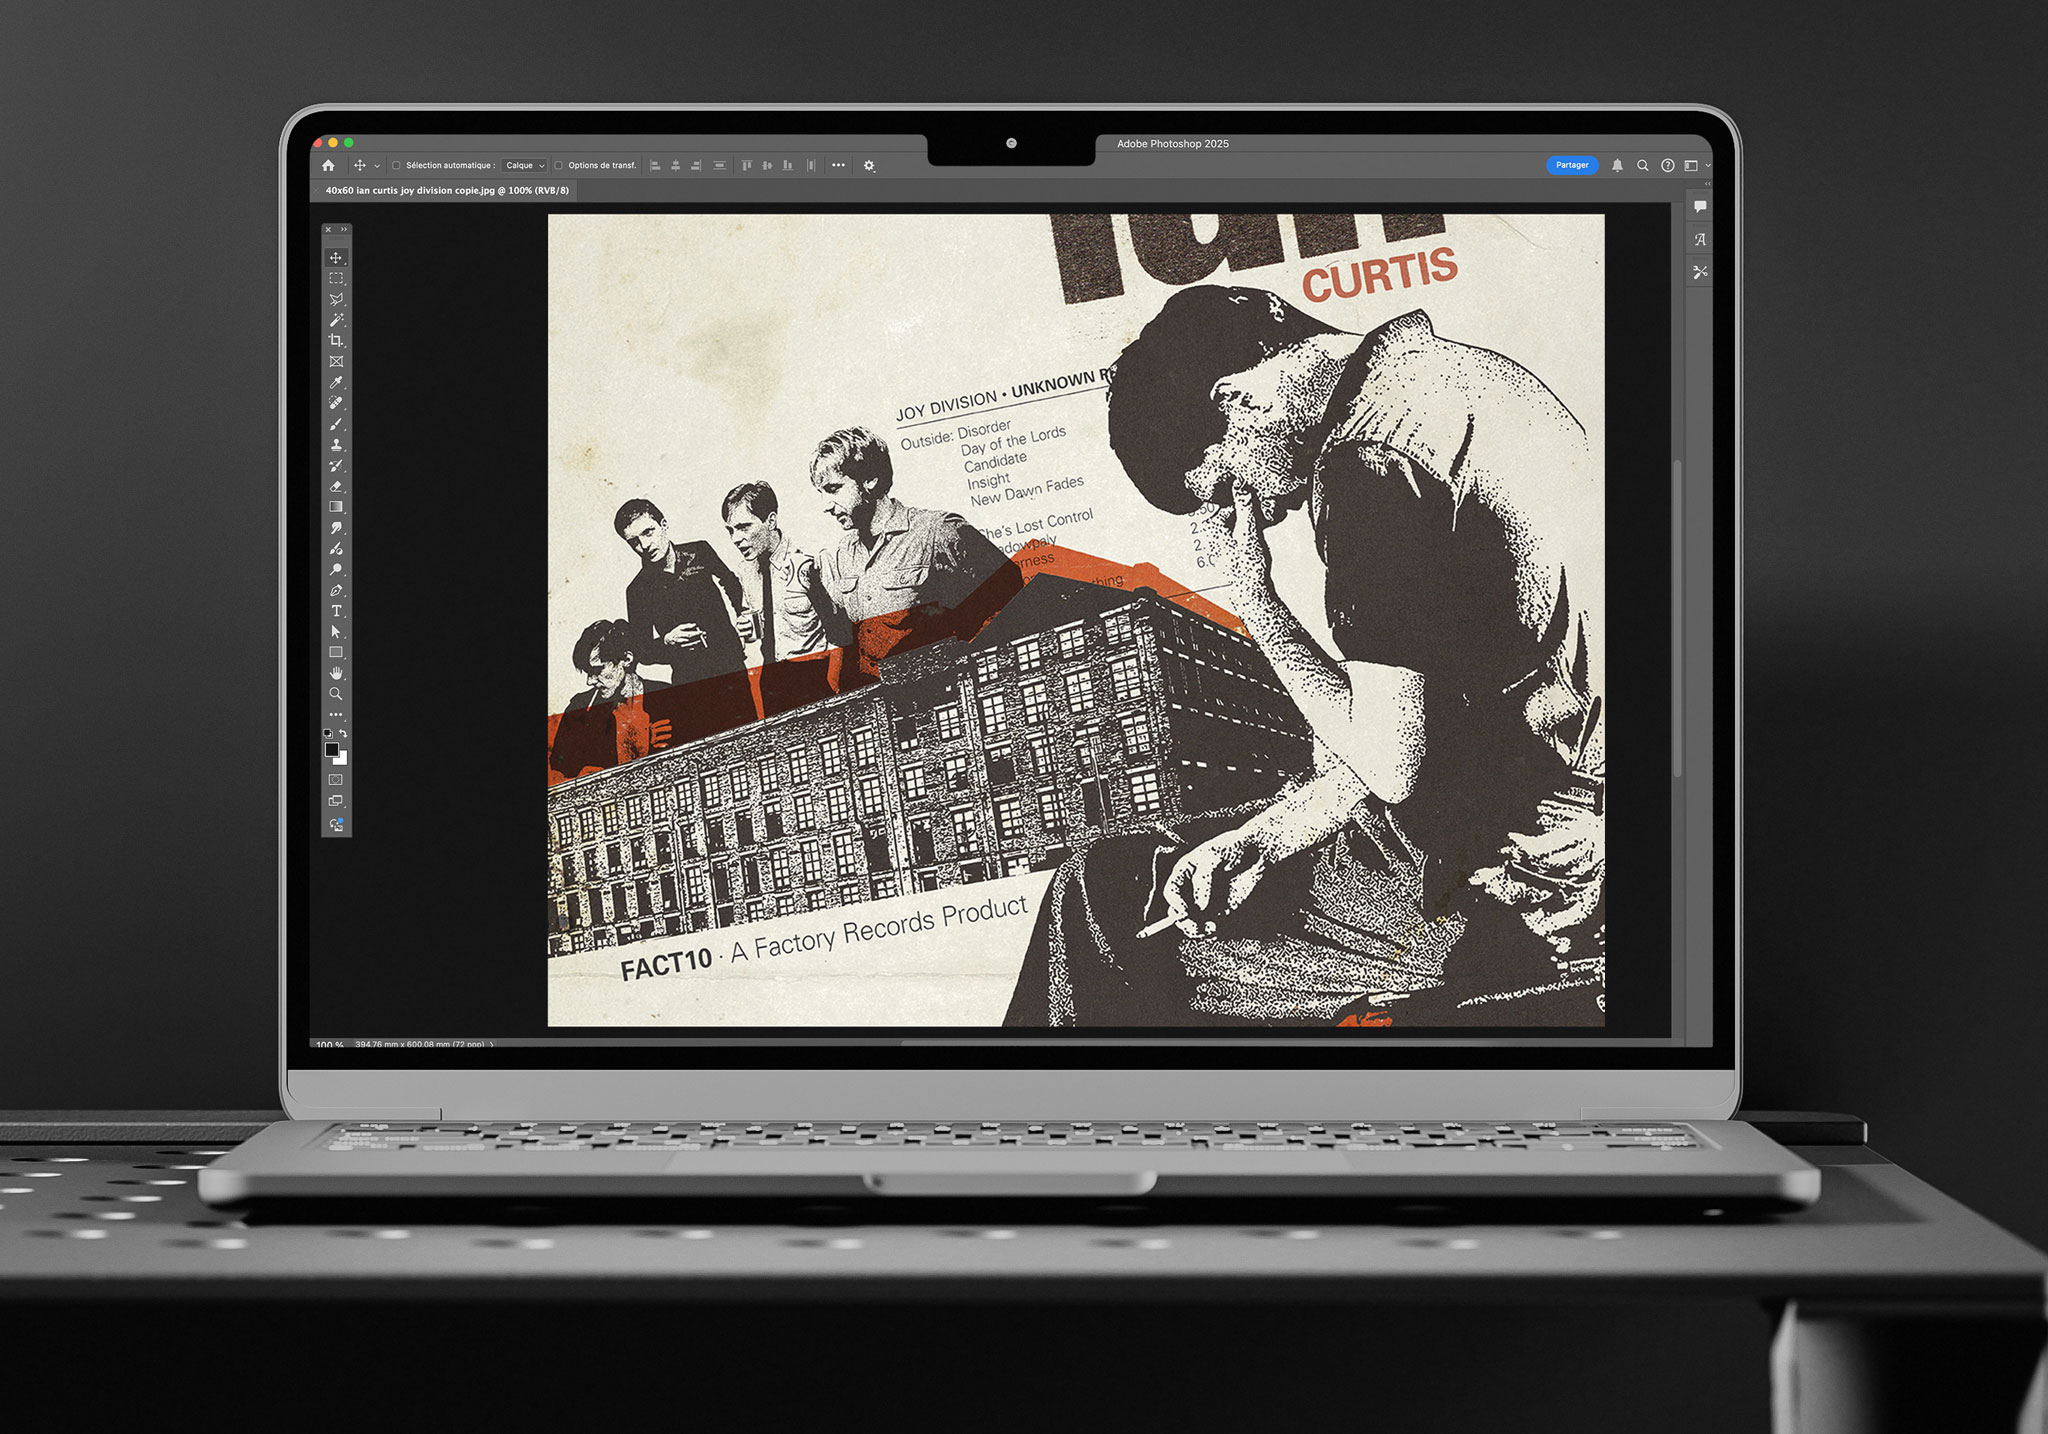Align horizontal centers
This screenshot has width=2048, height=1434.
(x=676, y=166)
